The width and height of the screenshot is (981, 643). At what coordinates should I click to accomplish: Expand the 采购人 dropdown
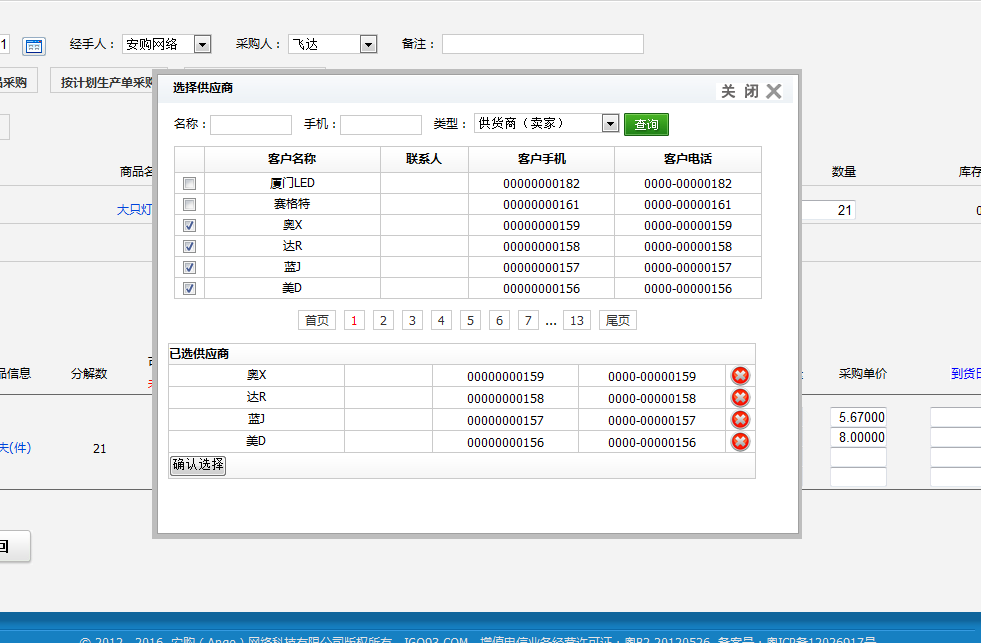[368, 44]
